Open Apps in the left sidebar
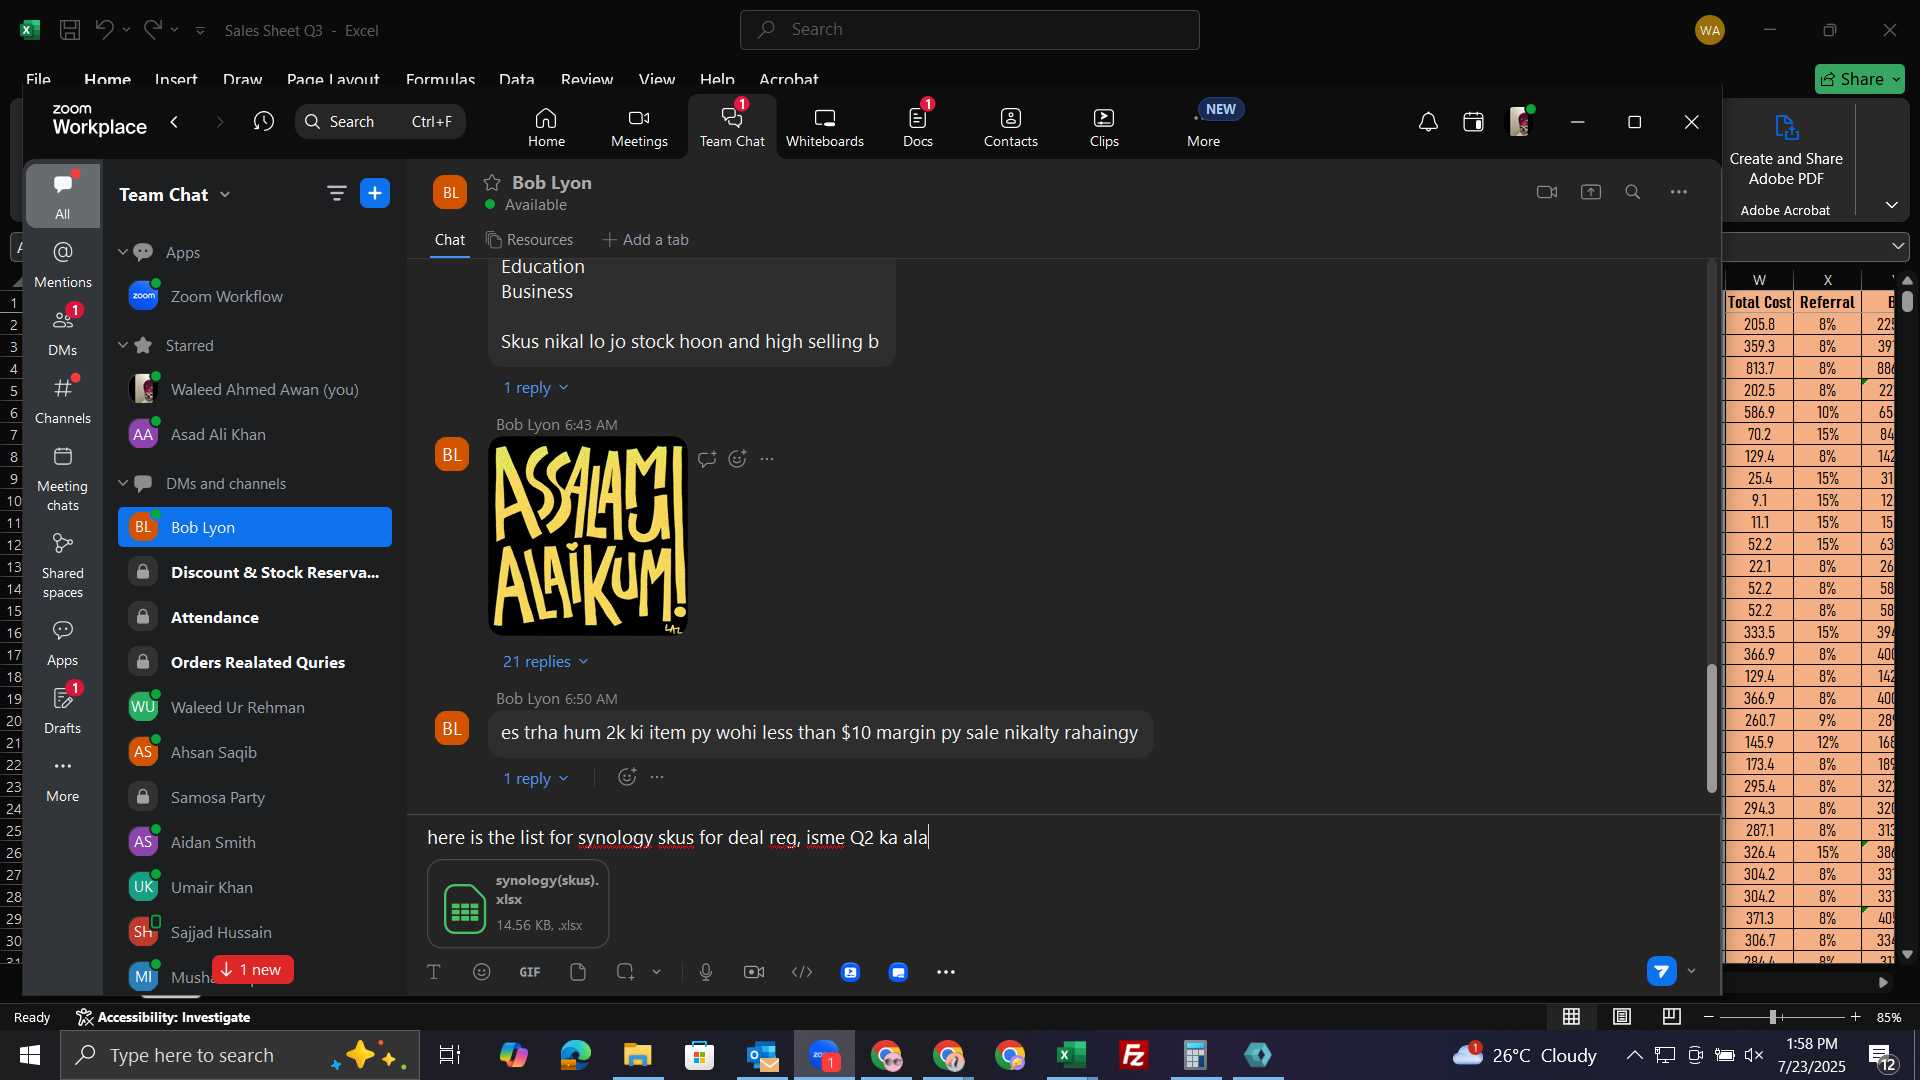Image resolution: width=1920 pixels, height=1080 pixels. coord(62,642)
